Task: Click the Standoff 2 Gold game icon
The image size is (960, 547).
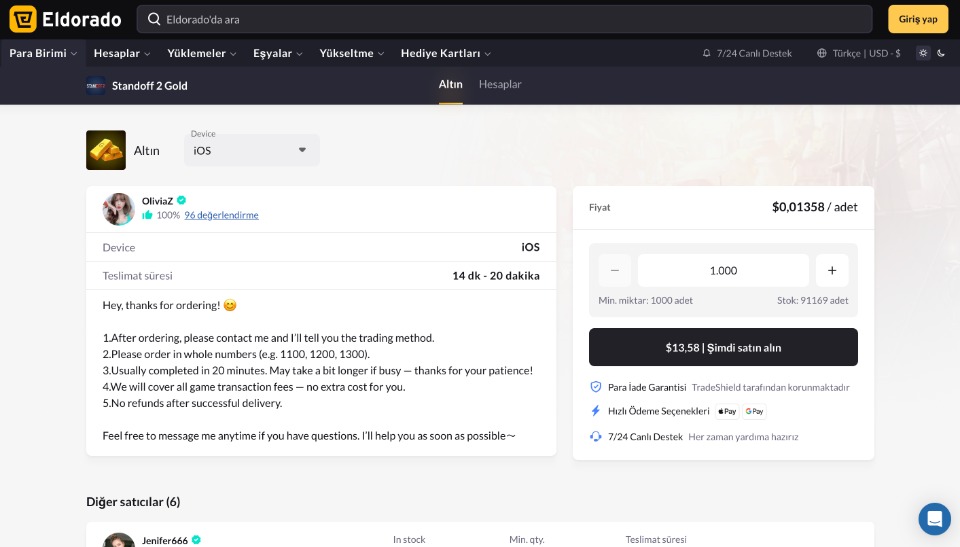Action: [x=96, y=86]
